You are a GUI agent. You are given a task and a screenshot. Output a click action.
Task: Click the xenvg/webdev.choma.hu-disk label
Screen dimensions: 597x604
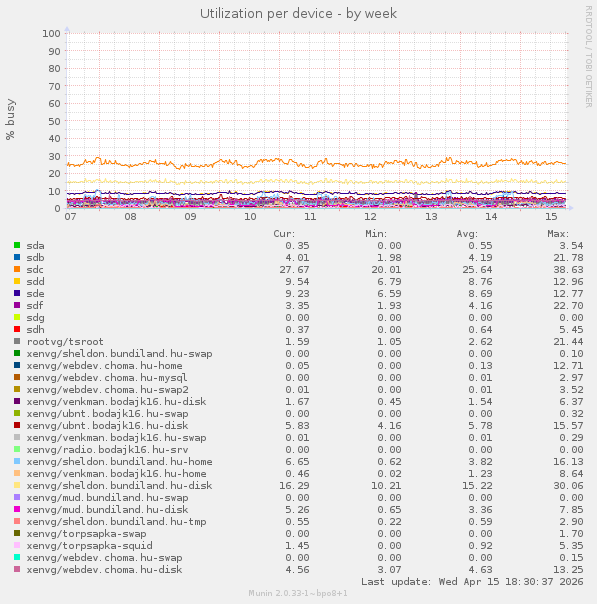coord(104,570)
